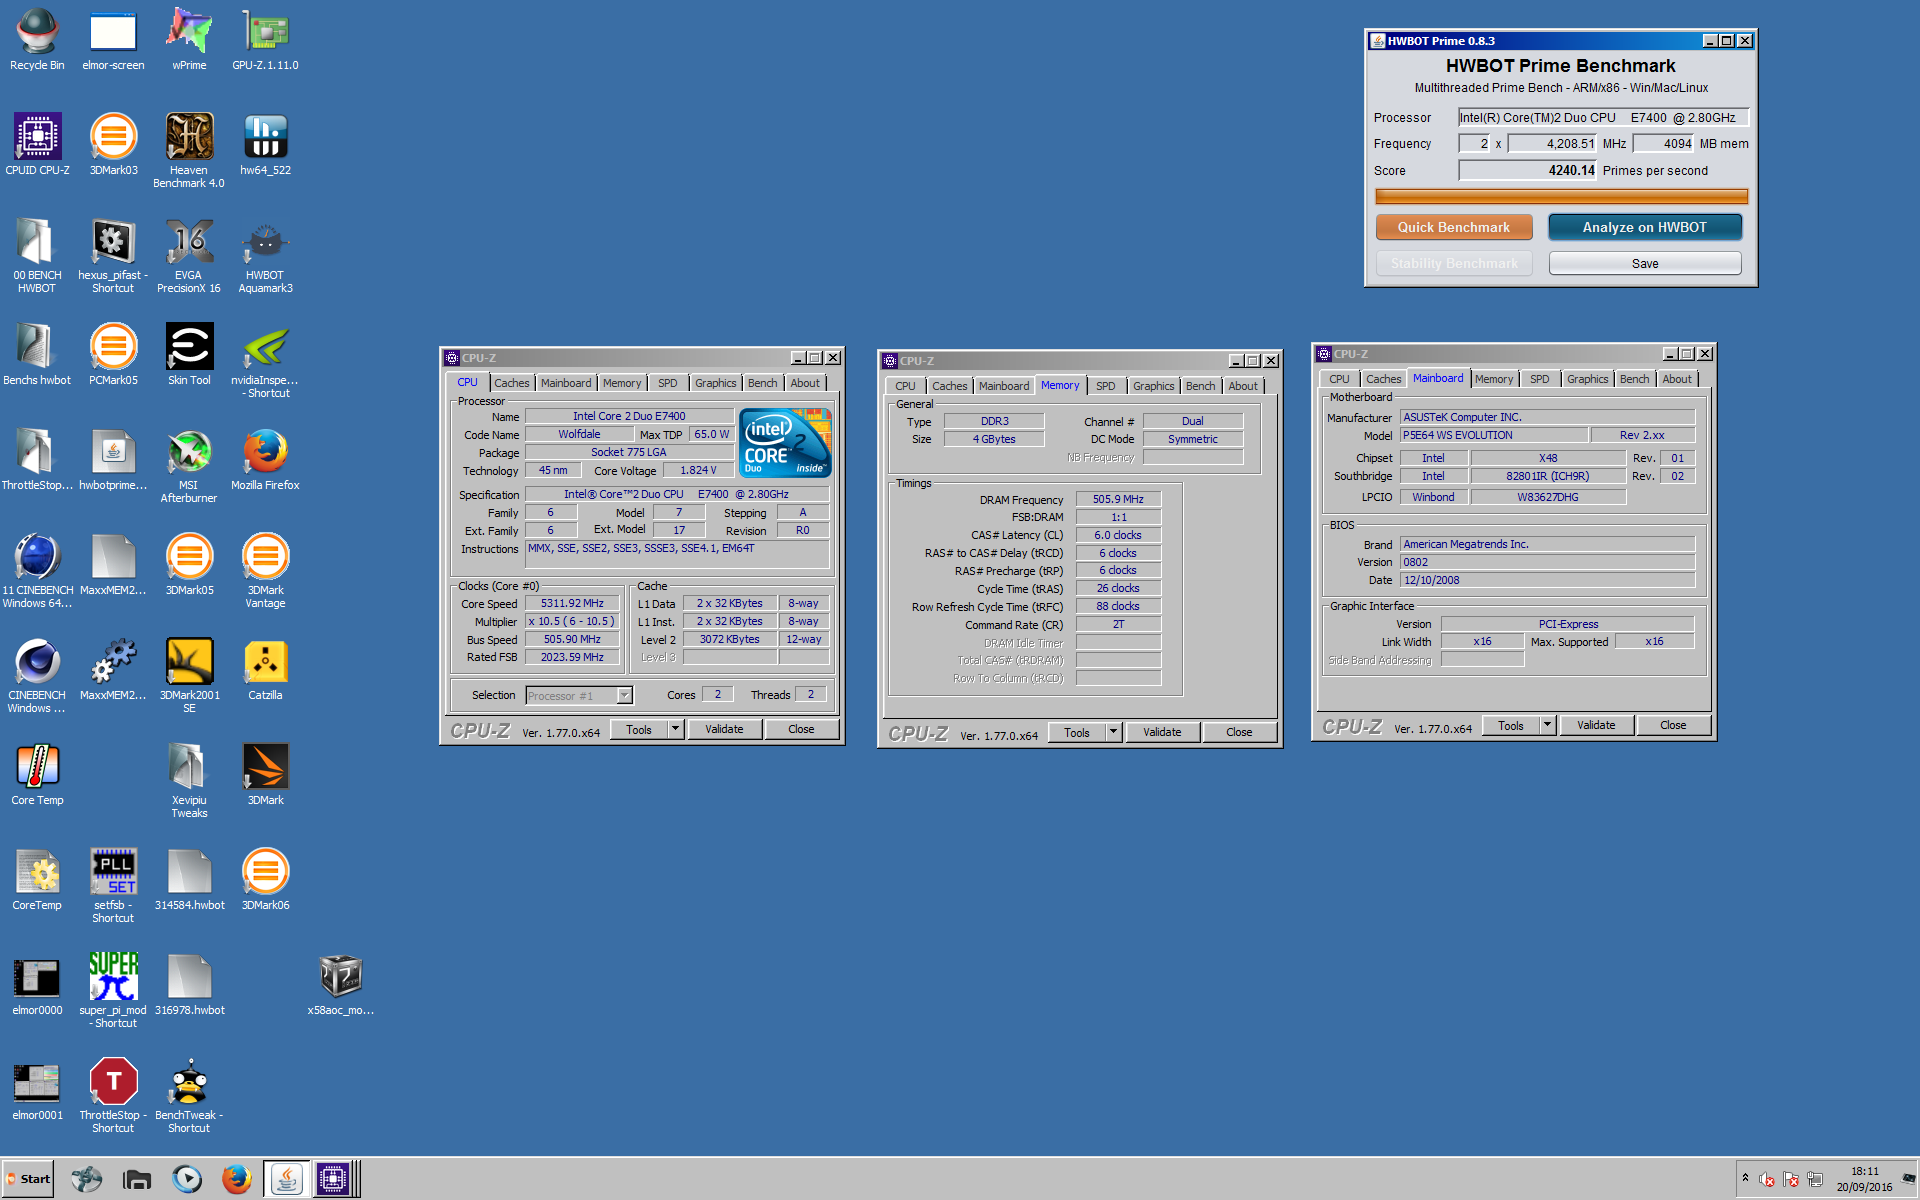Click the Java HWBOT Prime taskbar icon

click(x=287, y=1179)
